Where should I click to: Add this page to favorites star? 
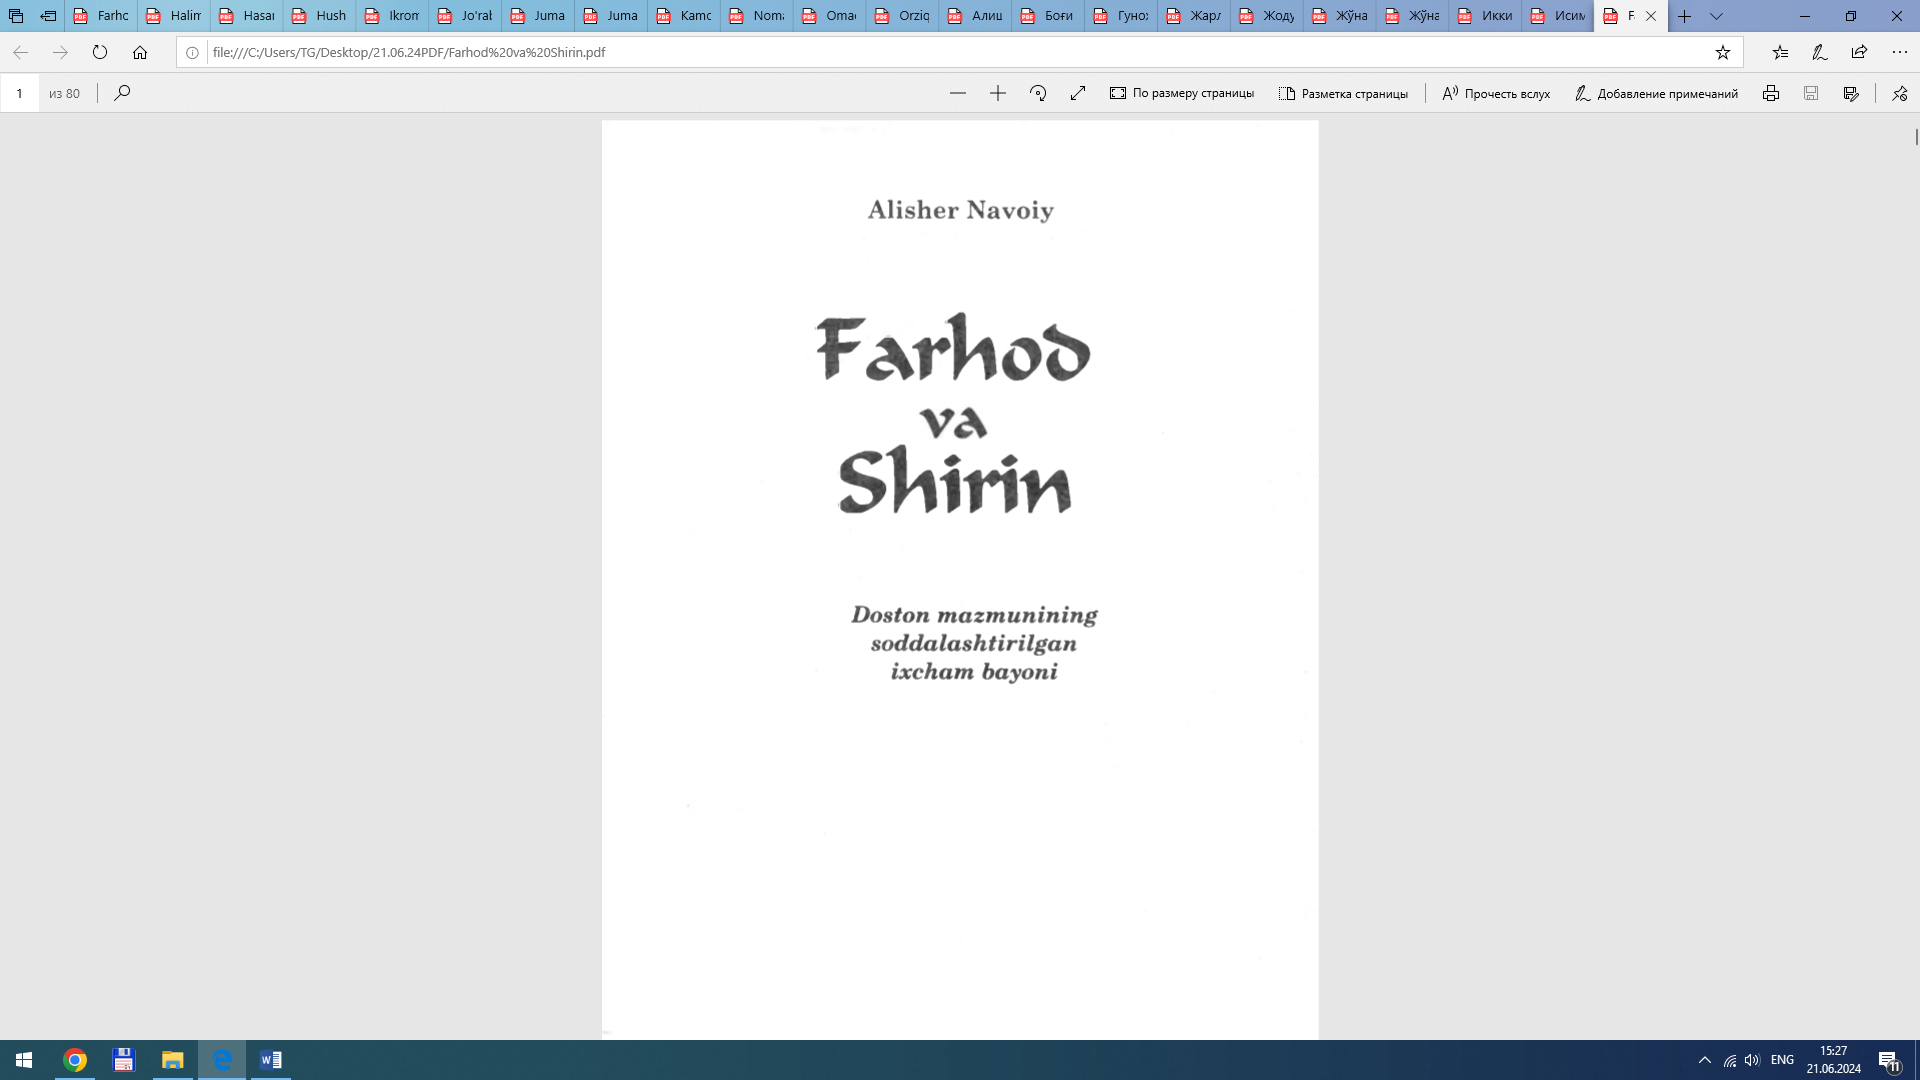[1723, 52]
